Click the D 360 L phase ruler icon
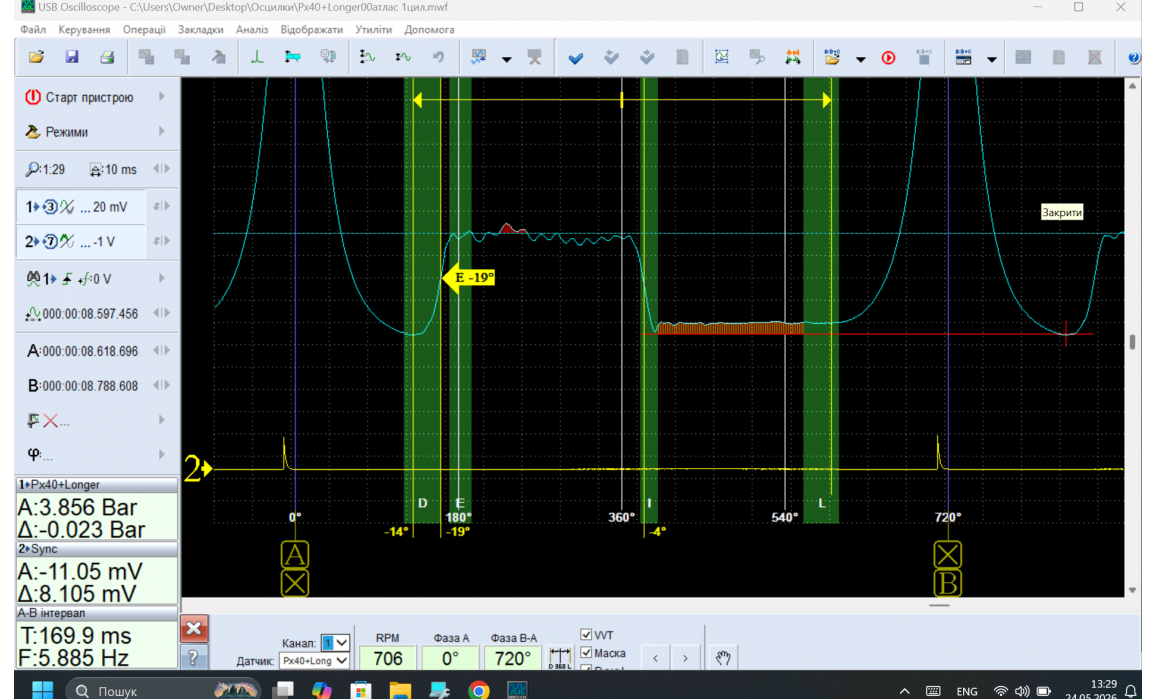The width and height of the screenshot is (1156, 700). 560,657
